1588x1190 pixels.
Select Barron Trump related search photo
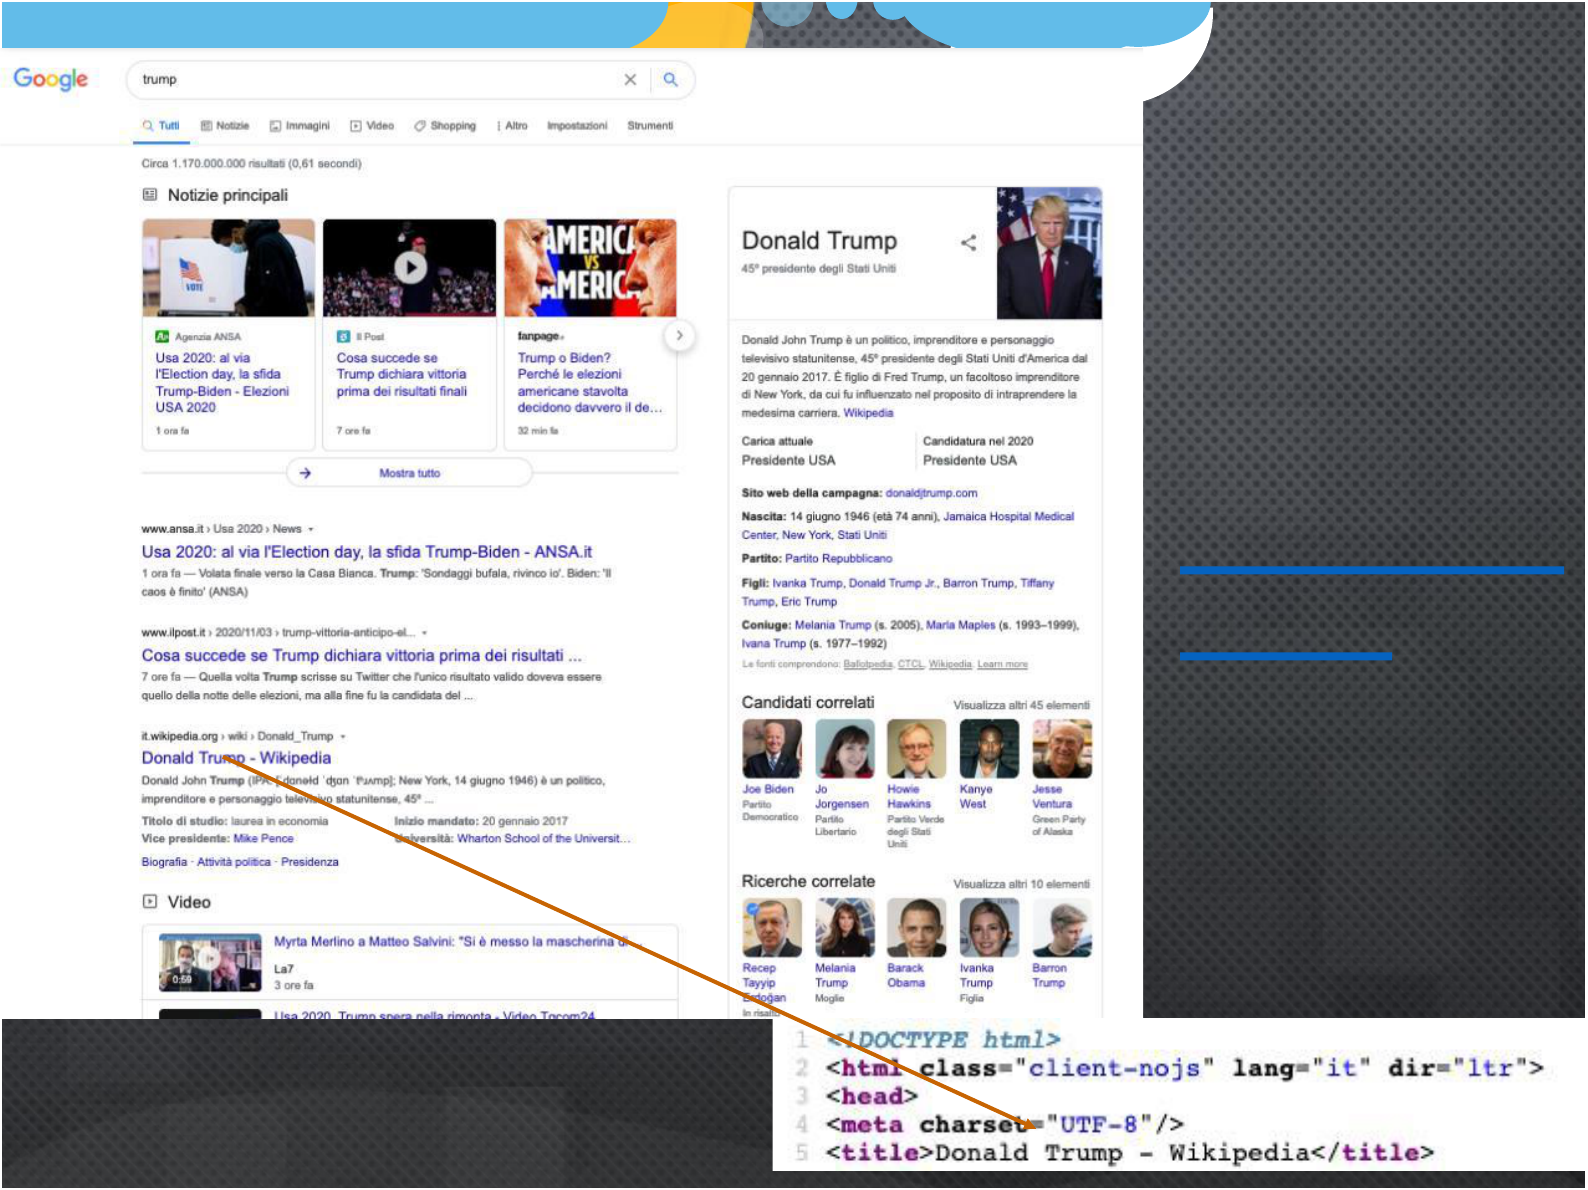[1062, 928]
